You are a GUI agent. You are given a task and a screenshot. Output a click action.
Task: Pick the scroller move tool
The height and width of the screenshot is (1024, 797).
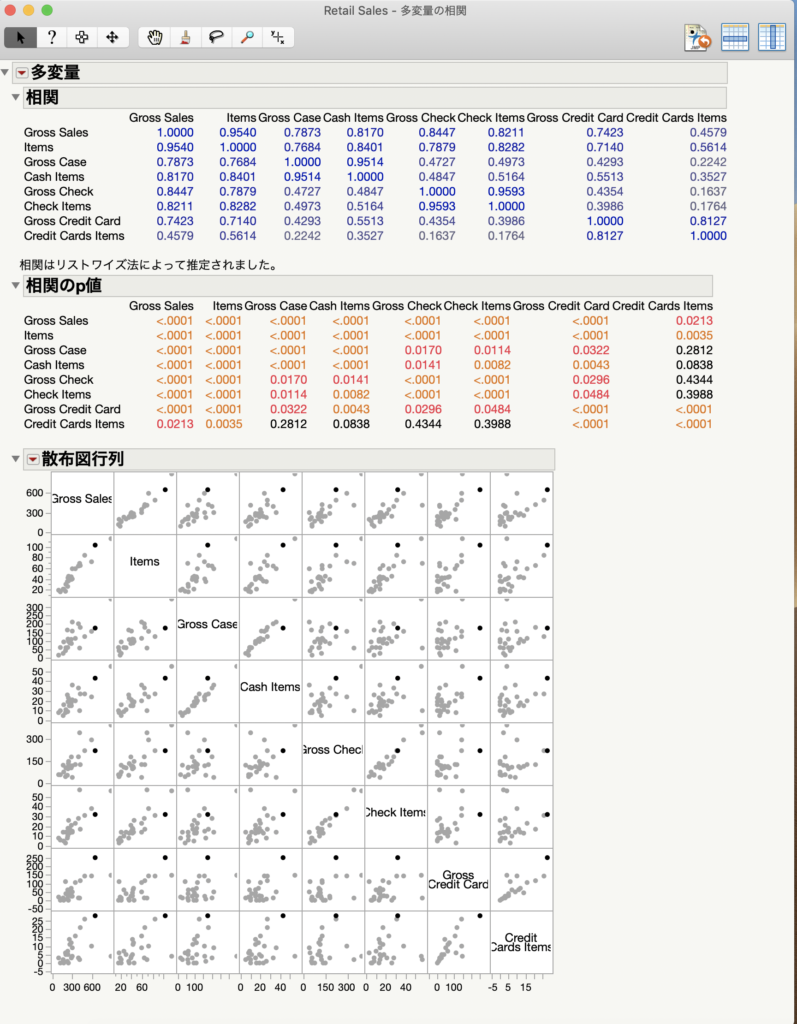pos(112,37)
